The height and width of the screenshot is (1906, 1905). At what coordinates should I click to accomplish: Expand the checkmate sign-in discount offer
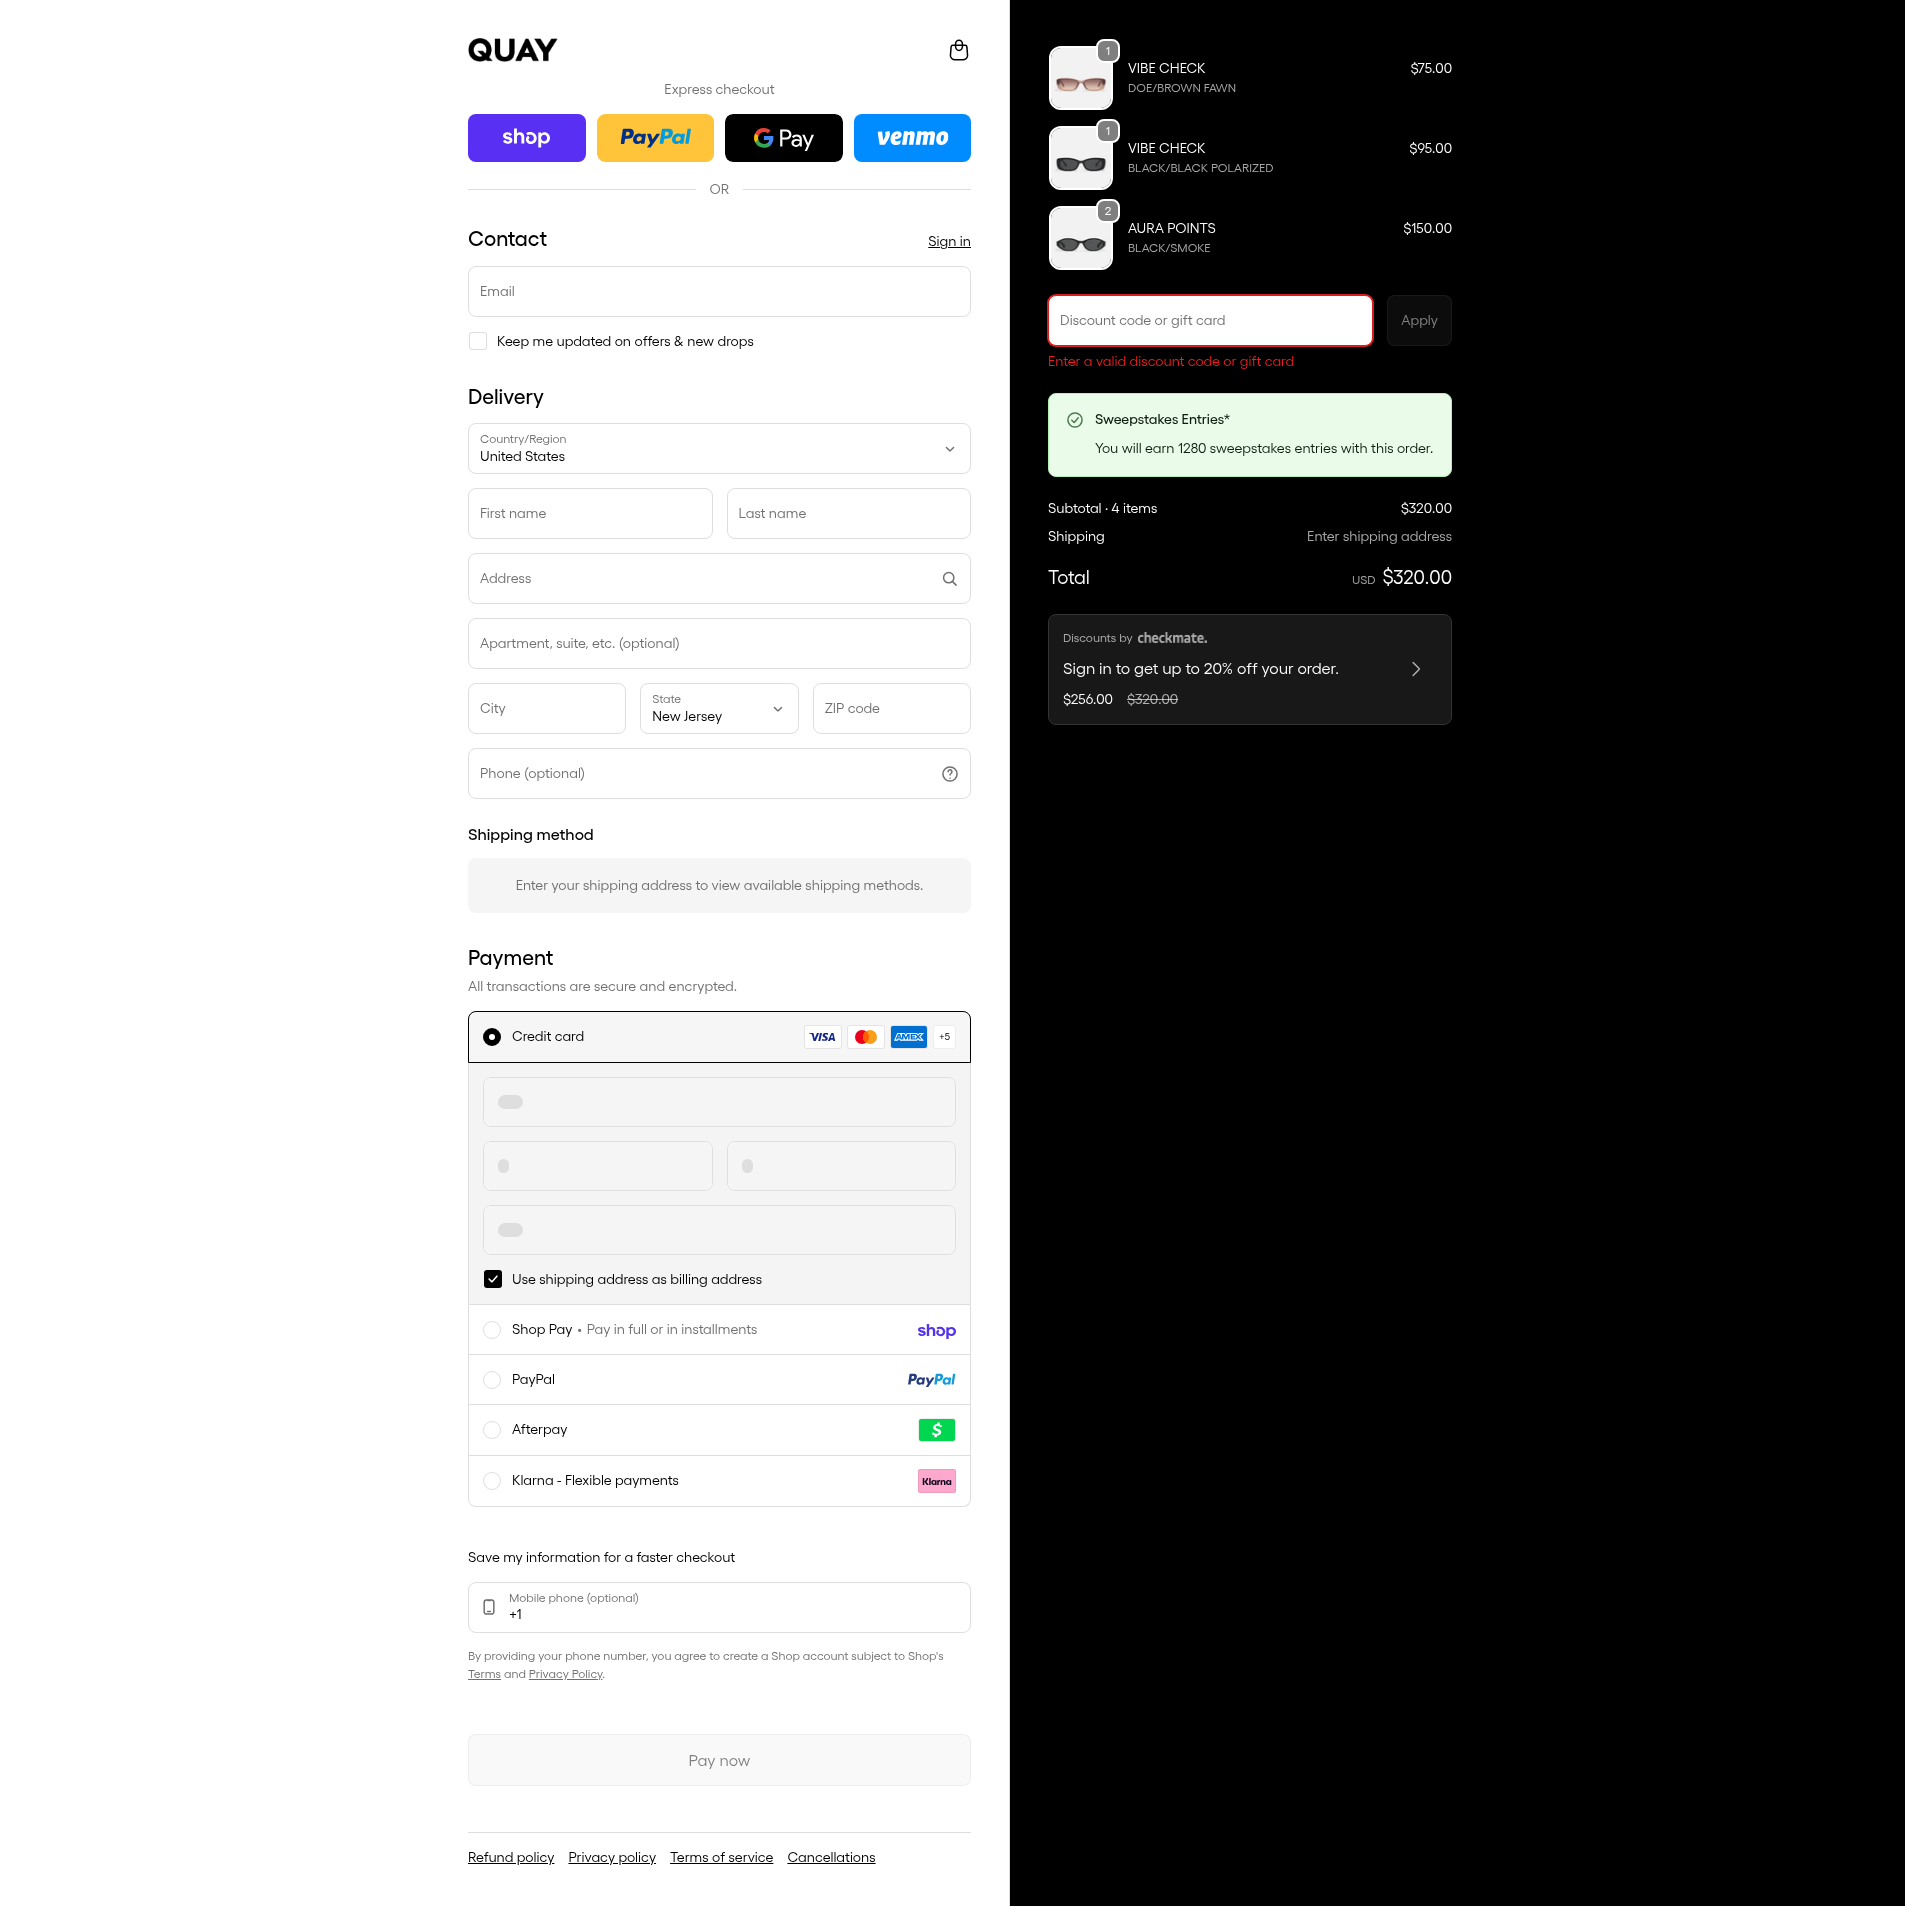coord(1249,670)
